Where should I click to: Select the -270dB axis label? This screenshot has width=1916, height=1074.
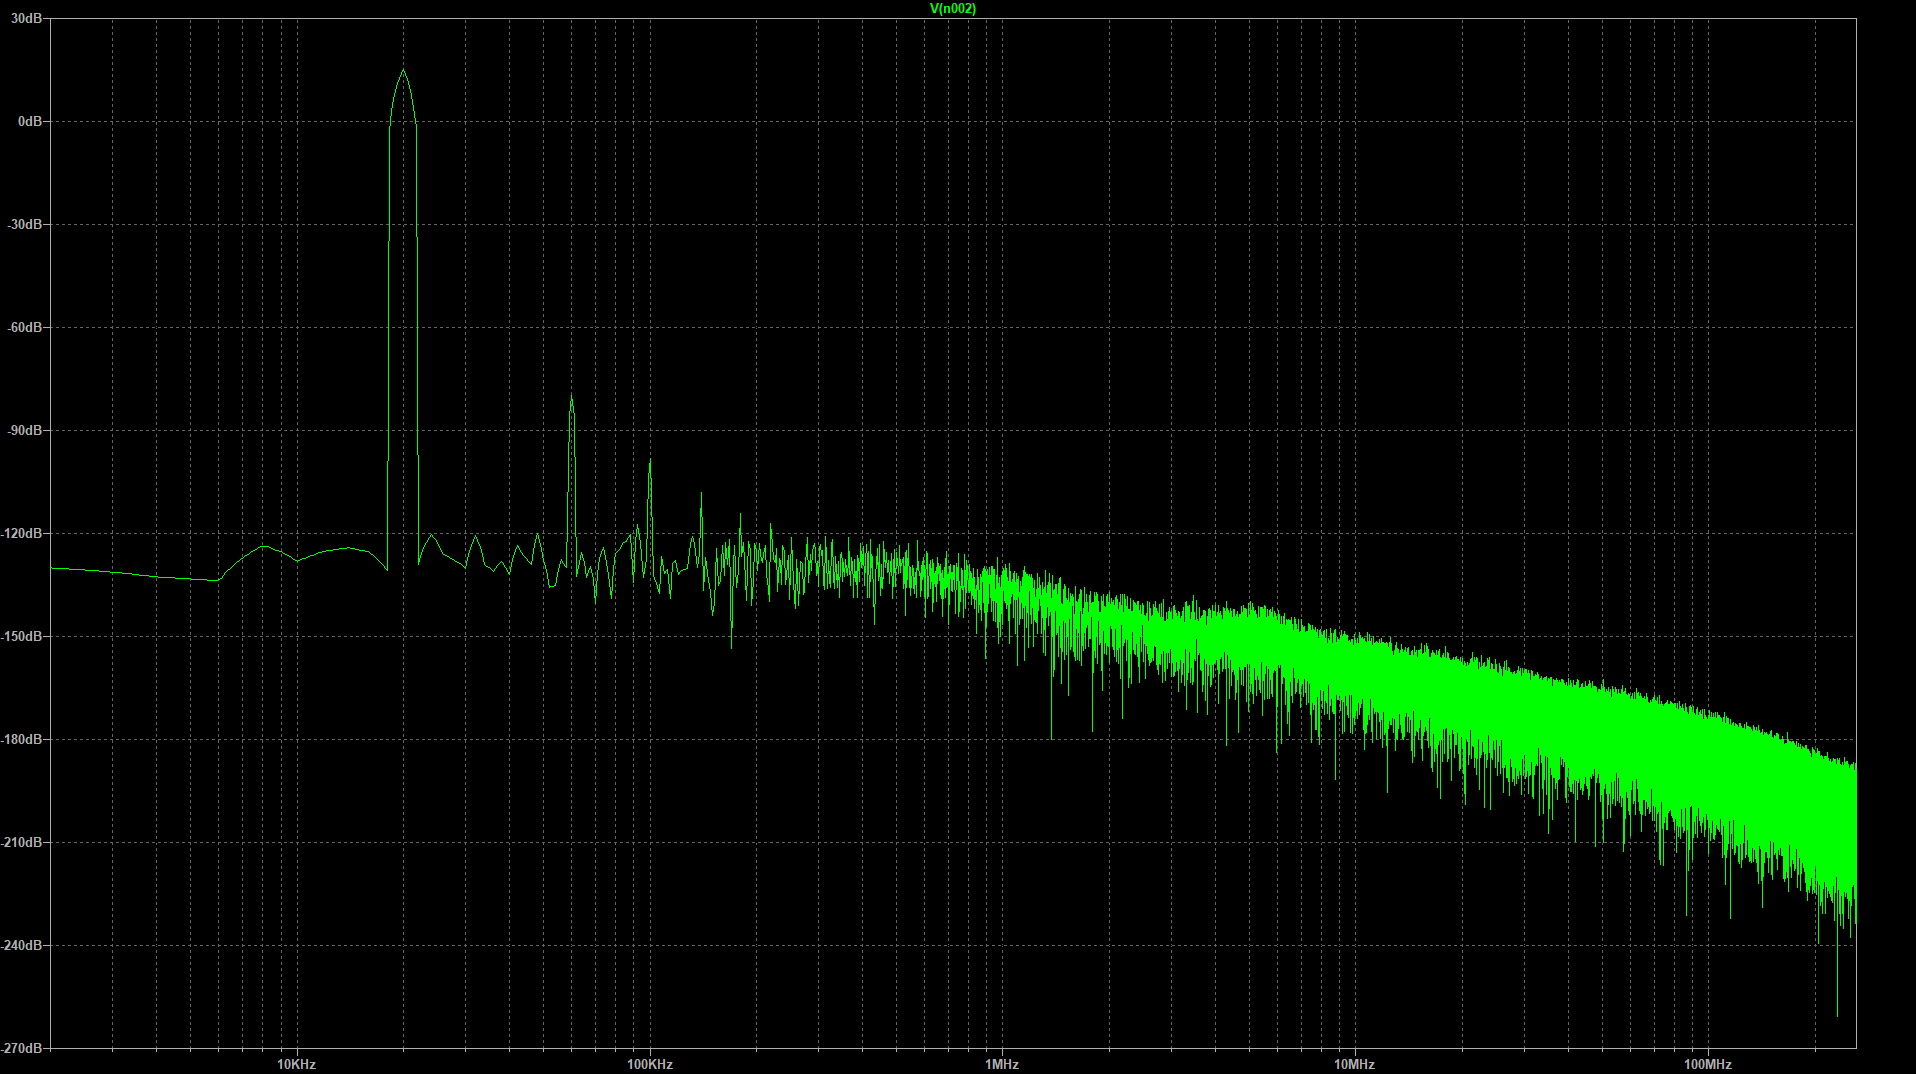(x=23, y=1048)
